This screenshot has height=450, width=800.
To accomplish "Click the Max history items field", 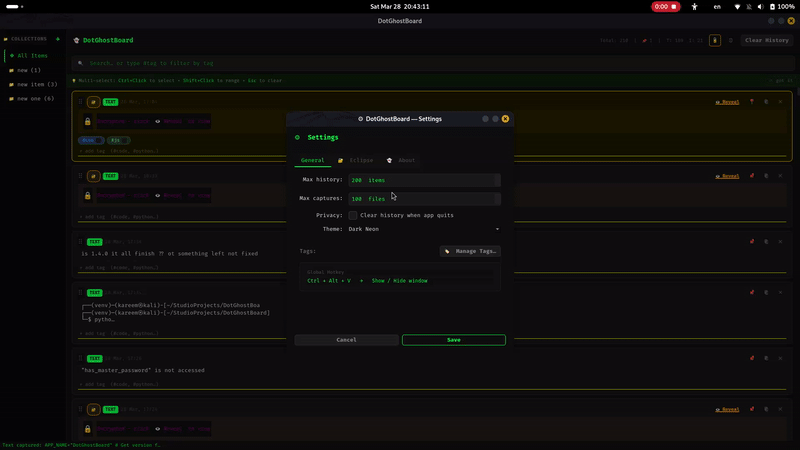I will (x=424, y=180).
